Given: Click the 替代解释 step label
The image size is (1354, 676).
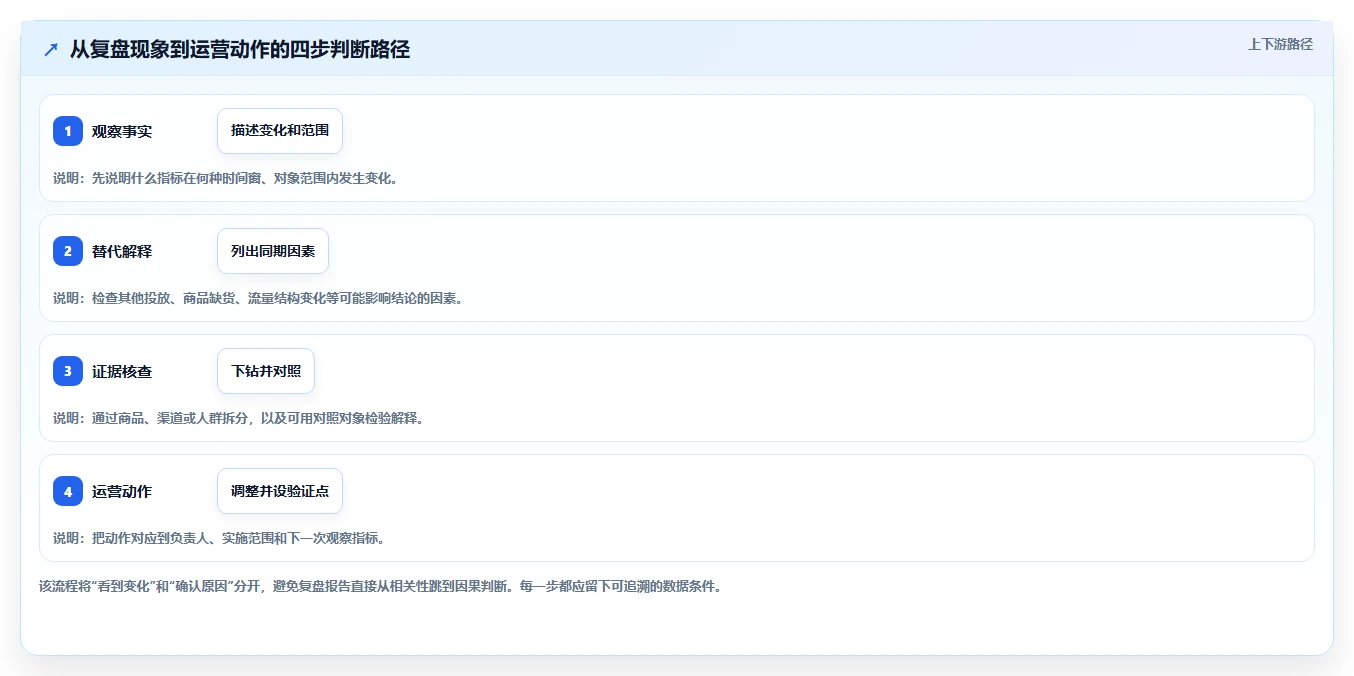Looking at the screenshot, I should pyautogui.click(x=122, y=251).
